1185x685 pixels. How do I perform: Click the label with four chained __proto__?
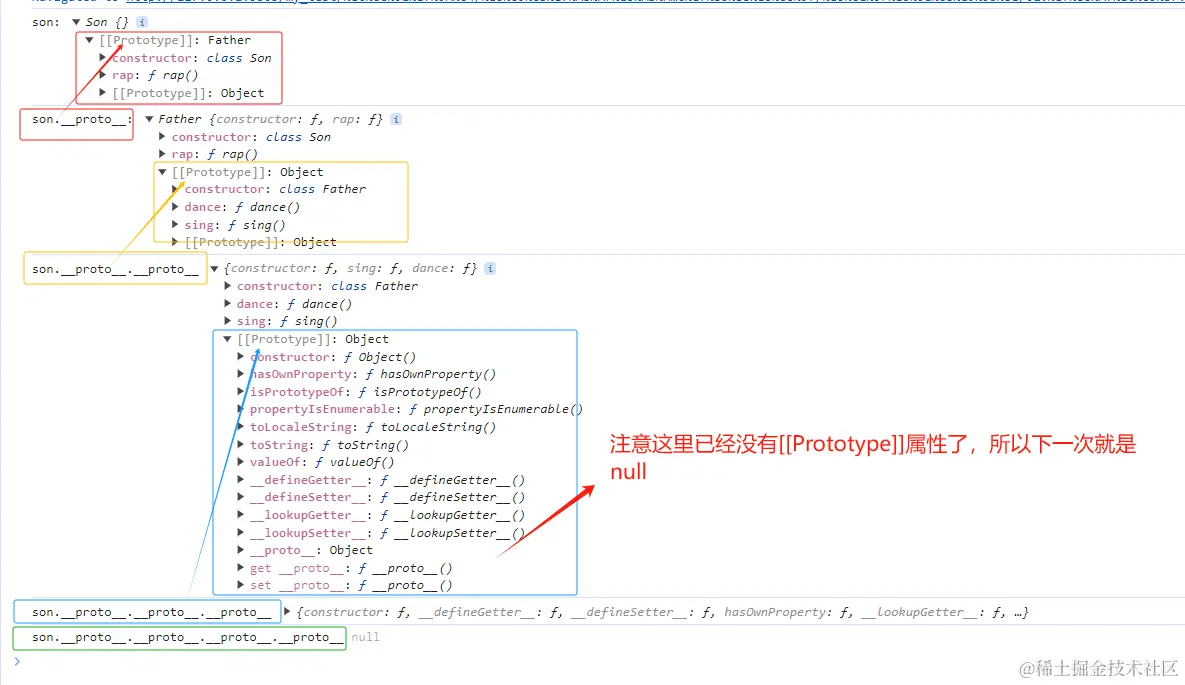[187, 637]
